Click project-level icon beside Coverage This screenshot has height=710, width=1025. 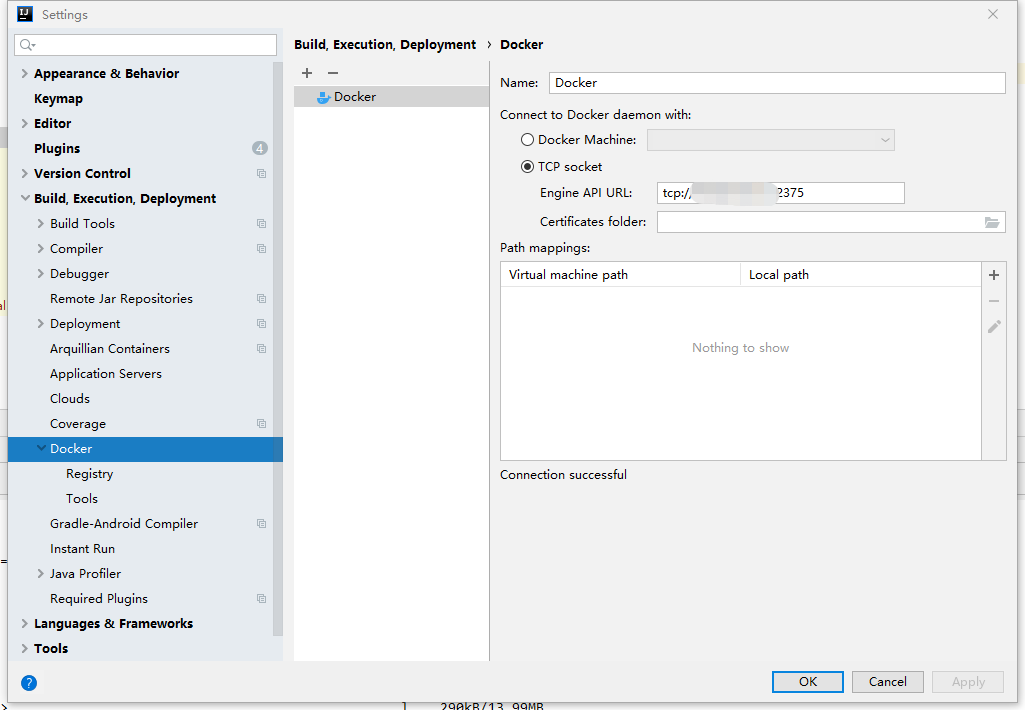click(261, 424)
